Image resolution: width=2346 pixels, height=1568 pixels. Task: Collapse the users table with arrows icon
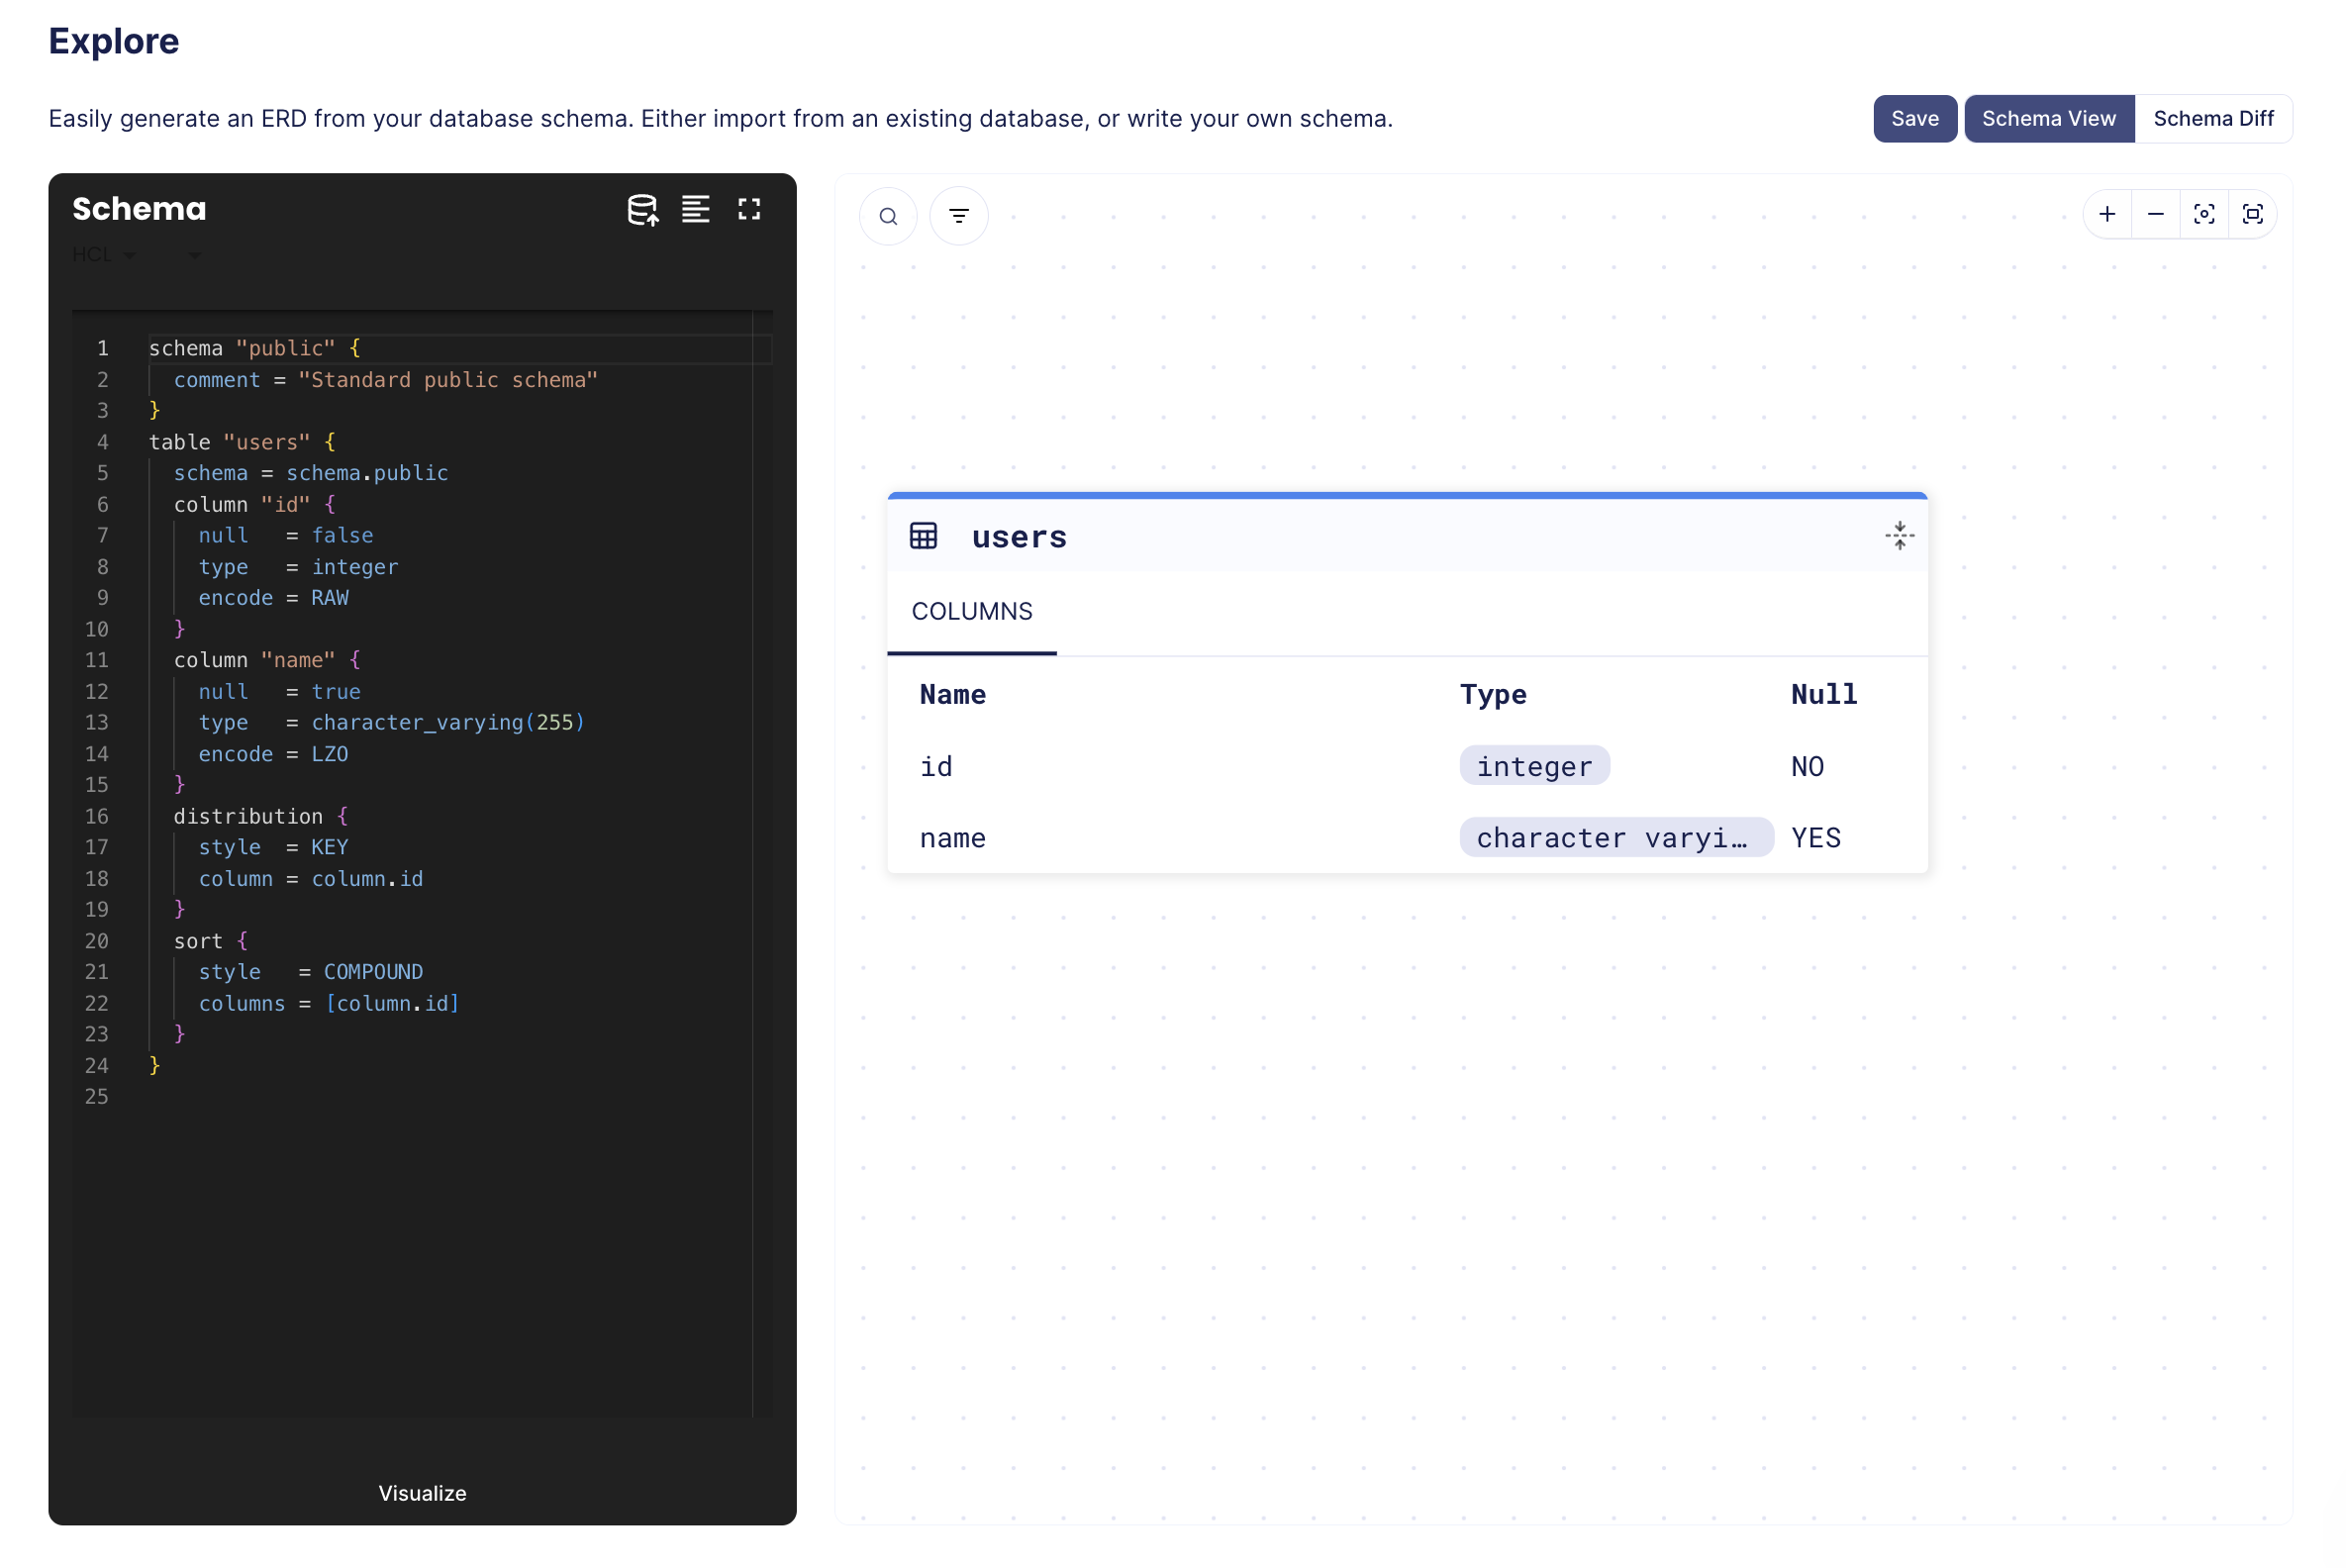click(1899, 536)
